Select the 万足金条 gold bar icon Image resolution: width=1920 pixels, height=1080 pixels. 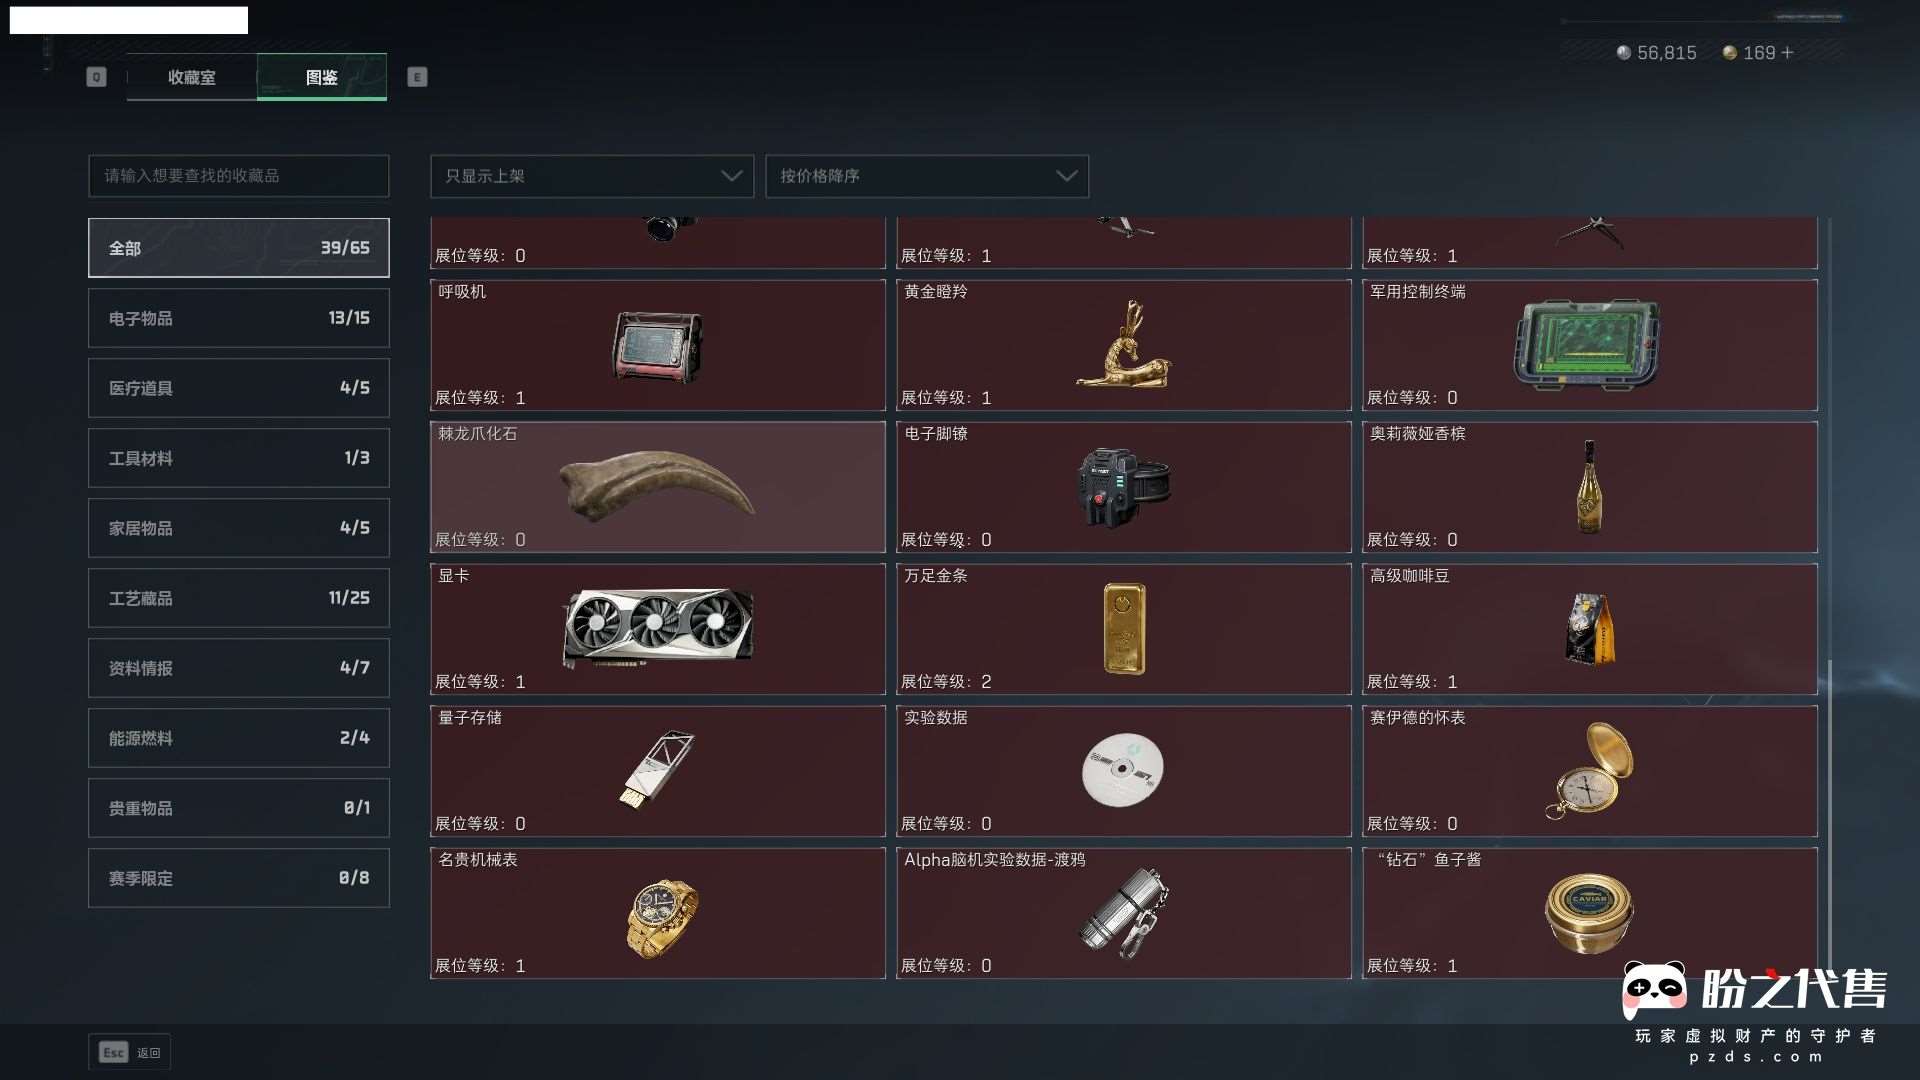point(1124,629)
